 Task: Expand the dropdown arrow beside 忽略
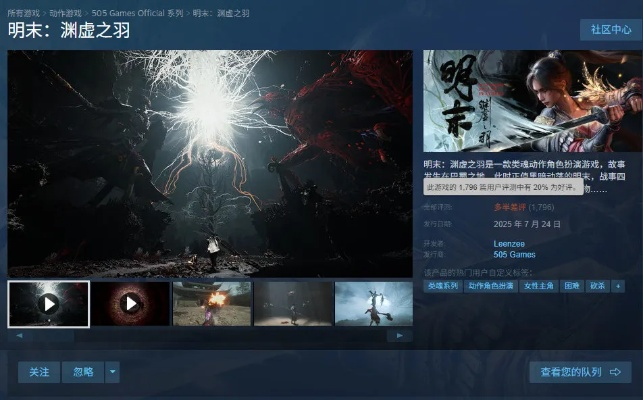pos(113,372)
